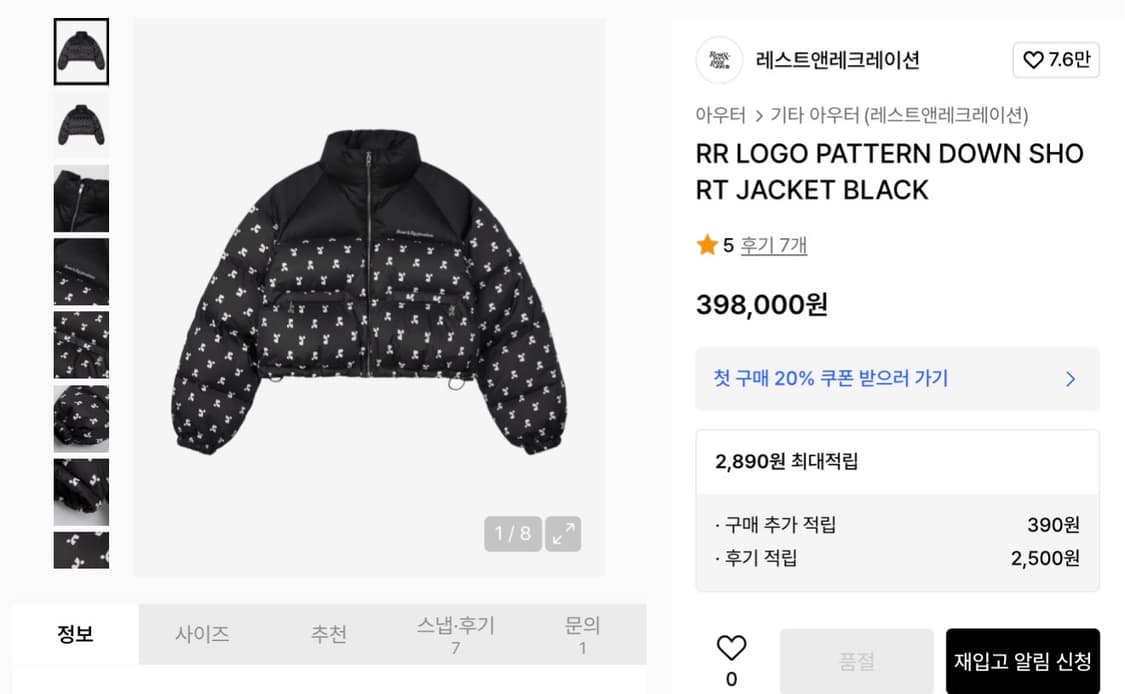
Task: Click the fullscreen expand image icon
Action: [x=563, y=533]
